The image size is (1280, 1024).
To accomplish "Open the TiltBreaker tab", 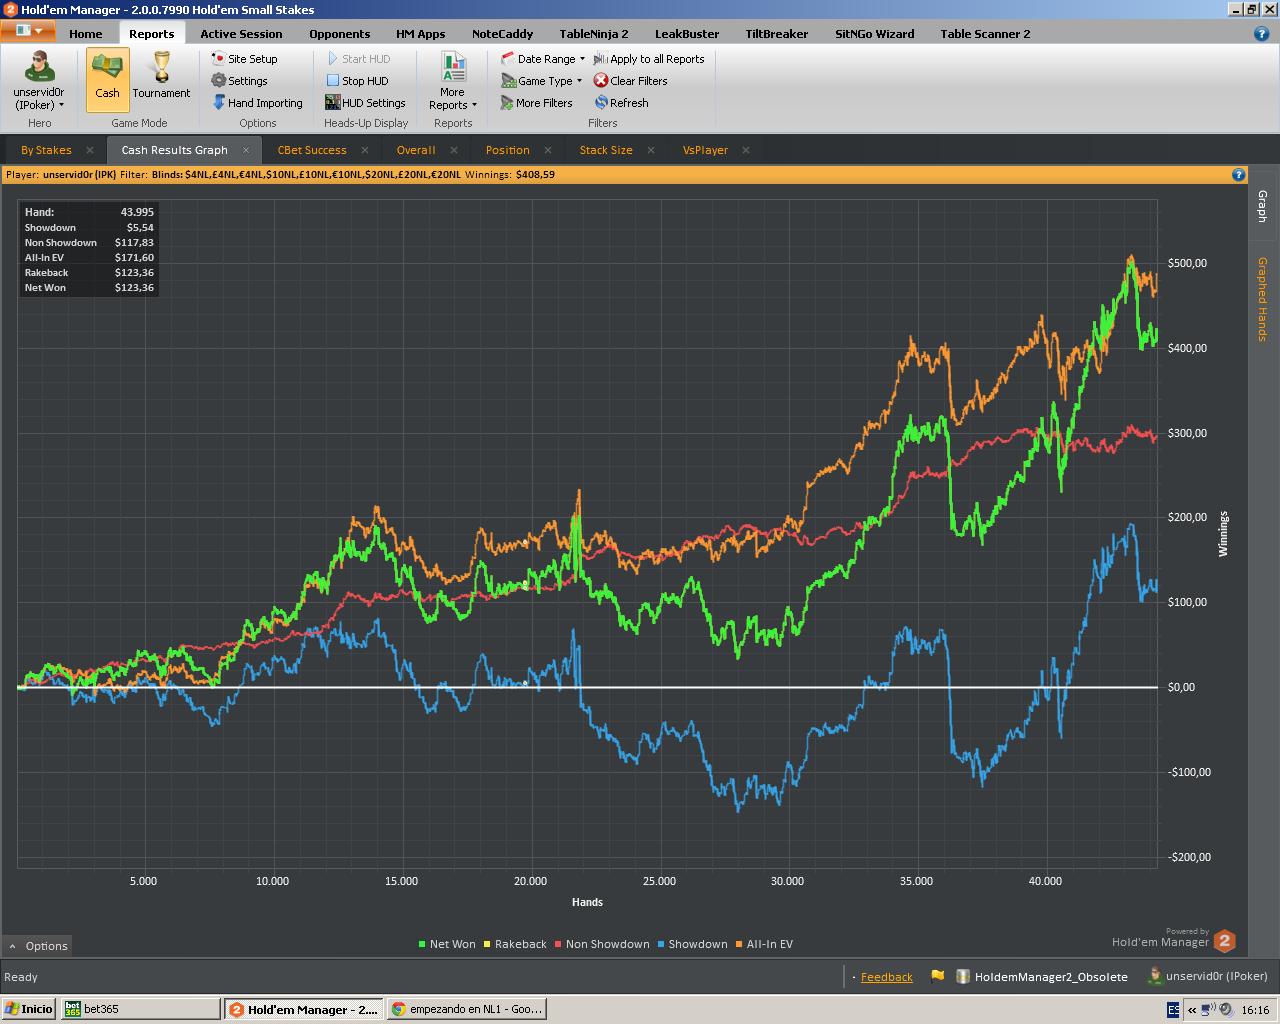I will click(x=777, y=34).
